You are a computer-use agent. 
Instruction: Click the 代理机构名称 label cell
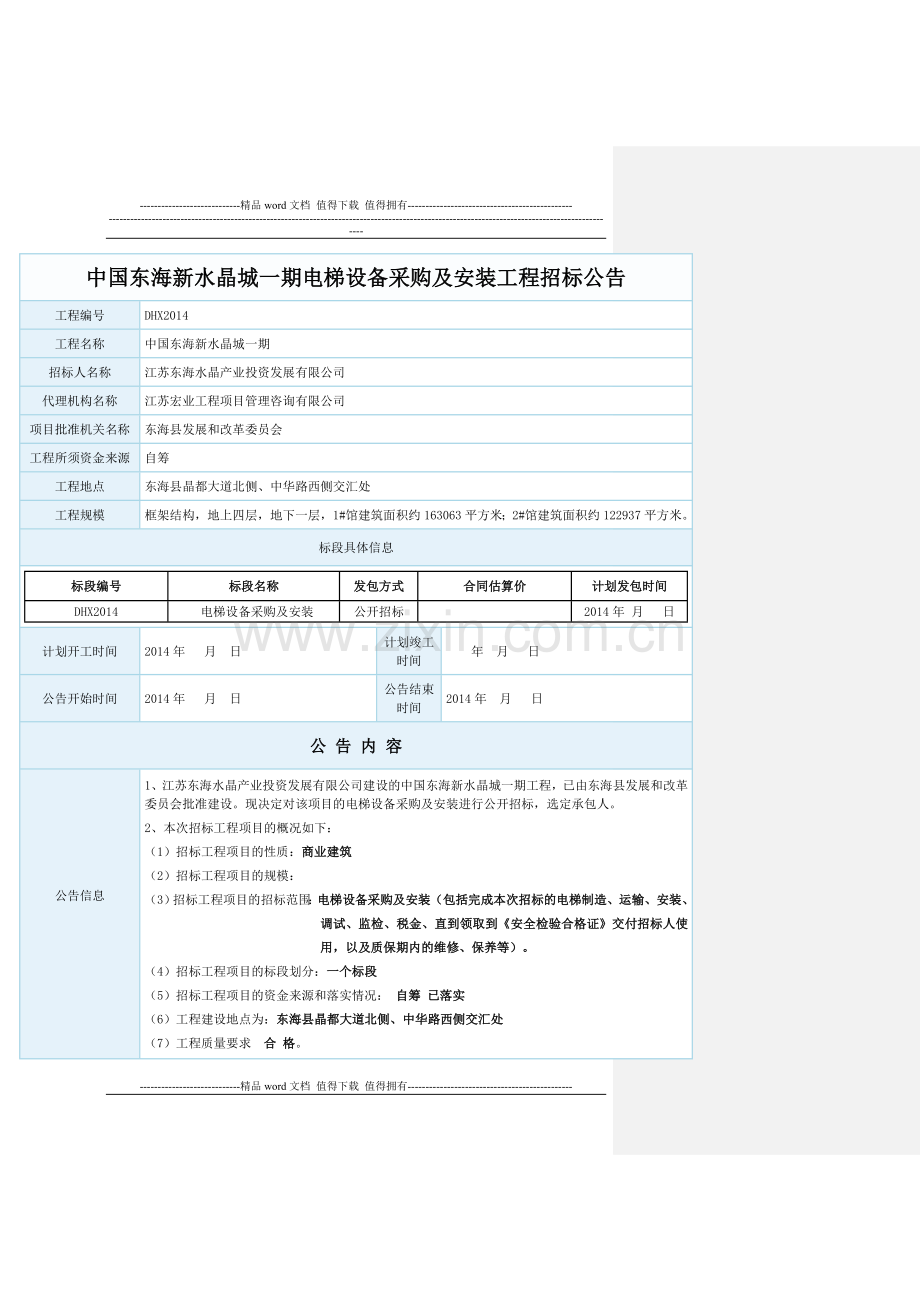pyautogui.click(x=80, y=401)
